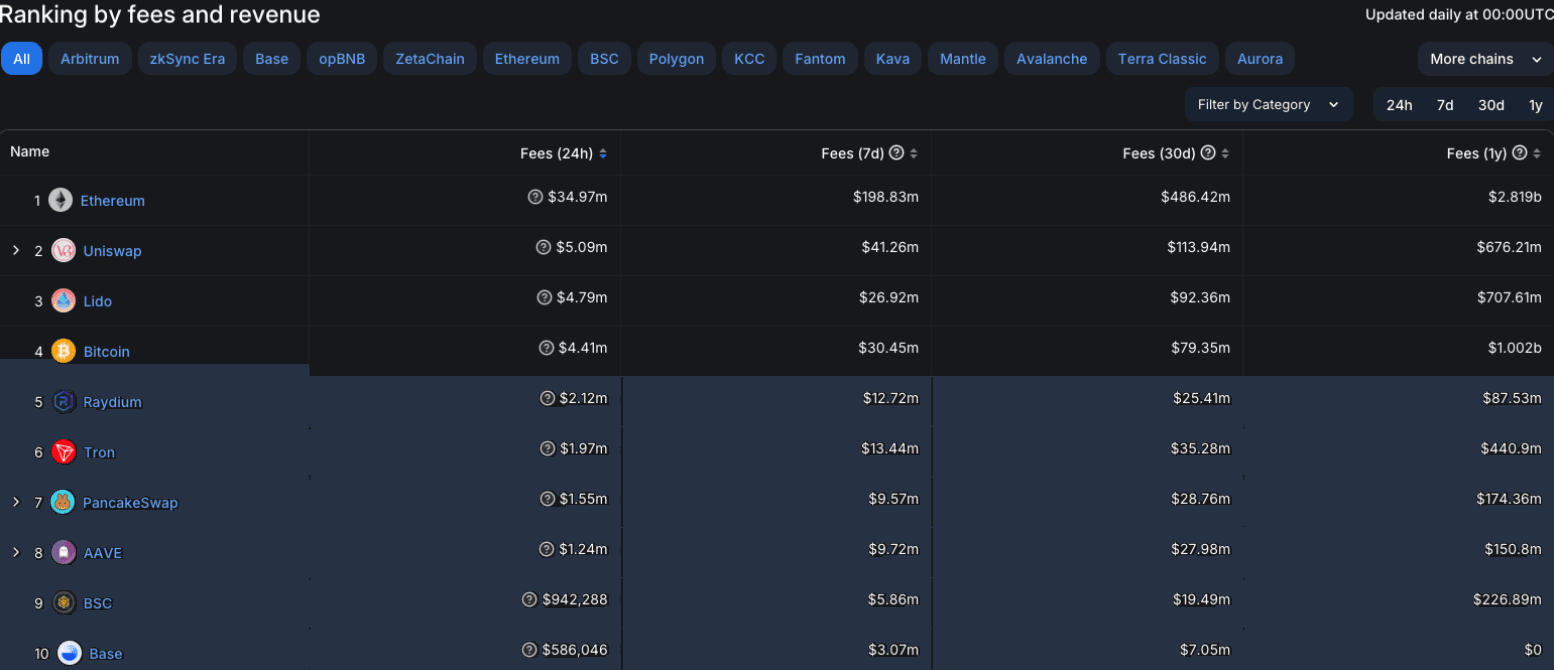Switch time range to 1y

pos(1535,105)
